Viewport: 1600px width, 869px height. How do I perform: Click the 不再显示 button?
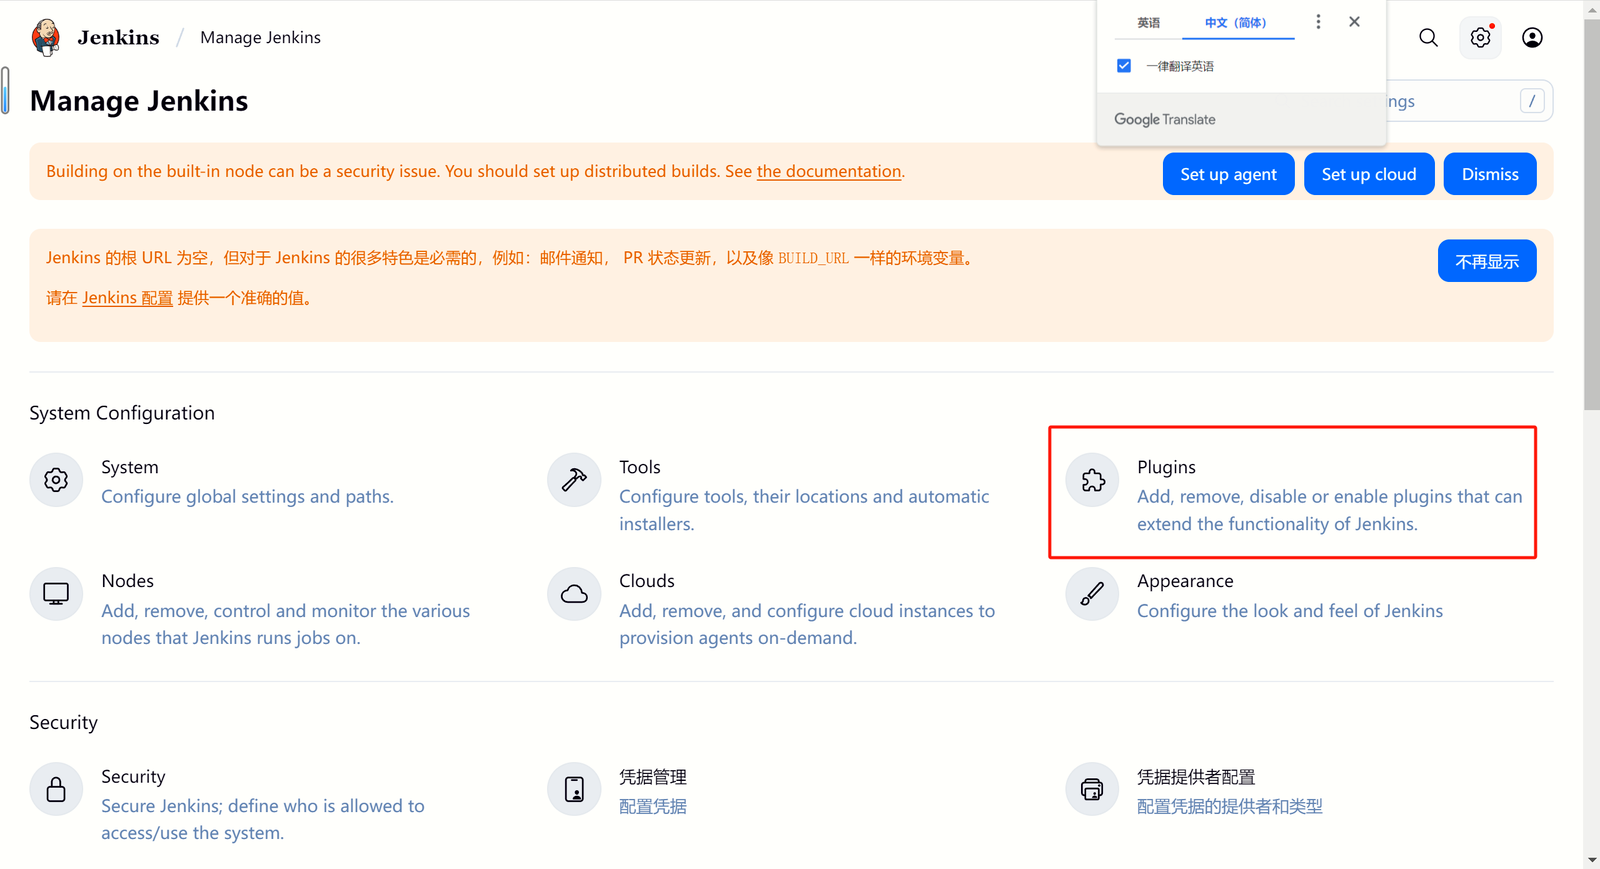click(1487, 261)
